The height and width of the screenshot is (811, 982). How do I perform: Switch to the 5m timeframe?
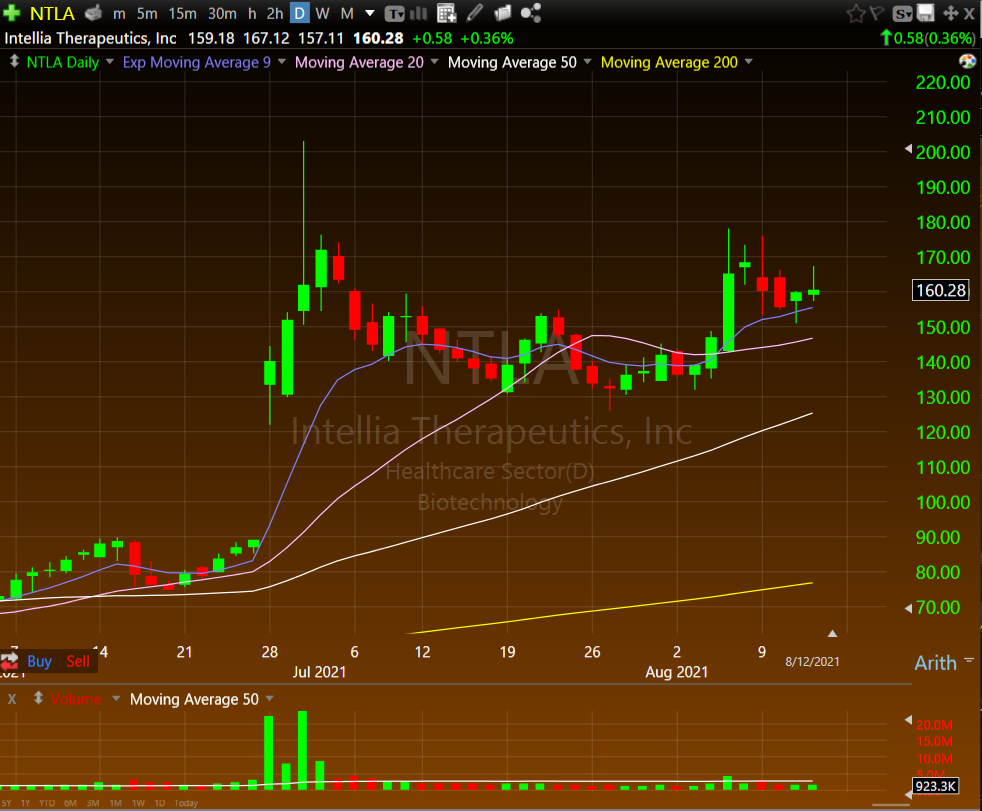pos(147,13)
